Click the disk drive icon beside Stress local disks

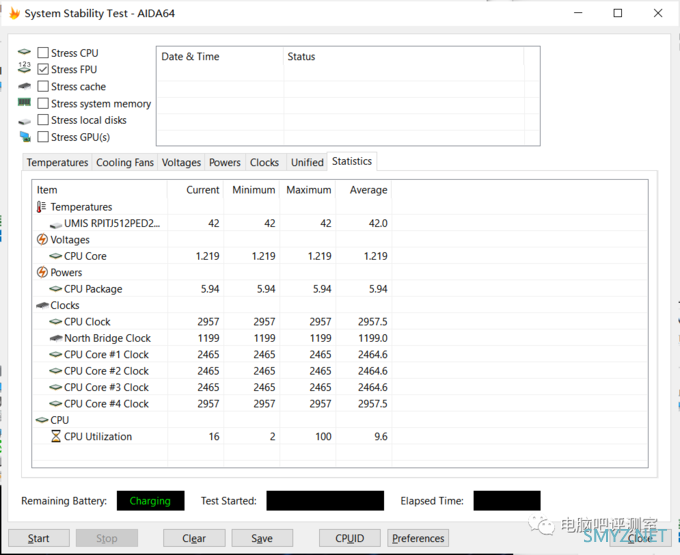click(x=25, y=121)
